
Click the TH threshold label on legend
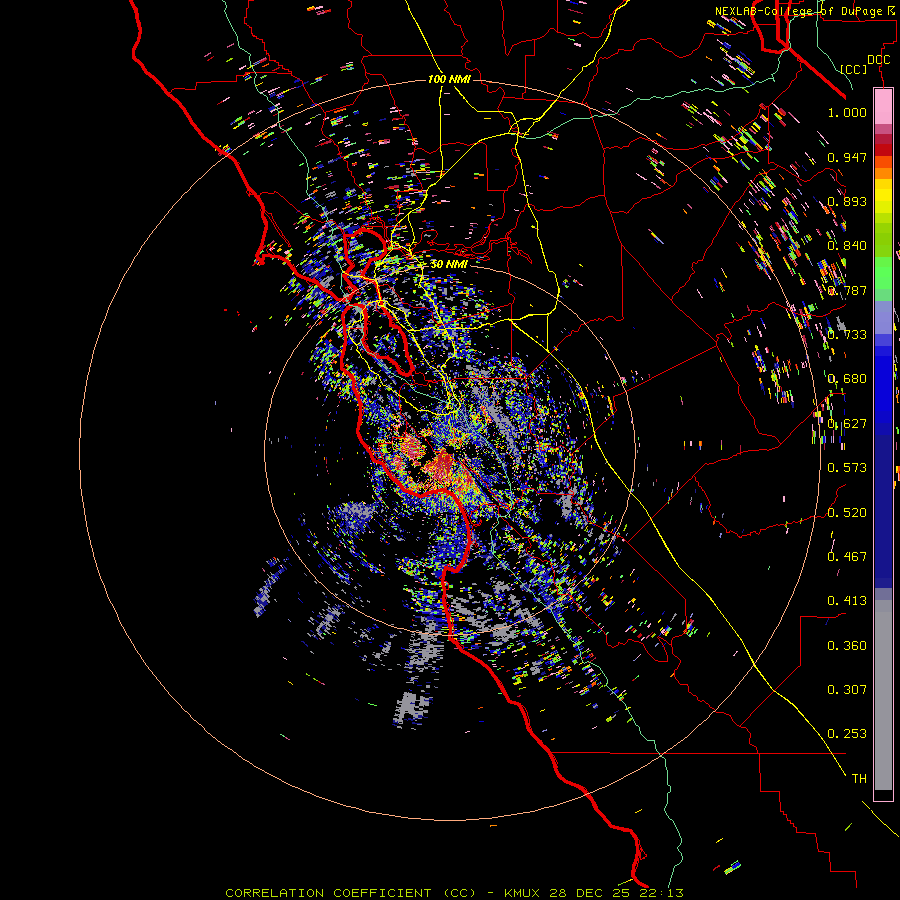coord(859,778)
